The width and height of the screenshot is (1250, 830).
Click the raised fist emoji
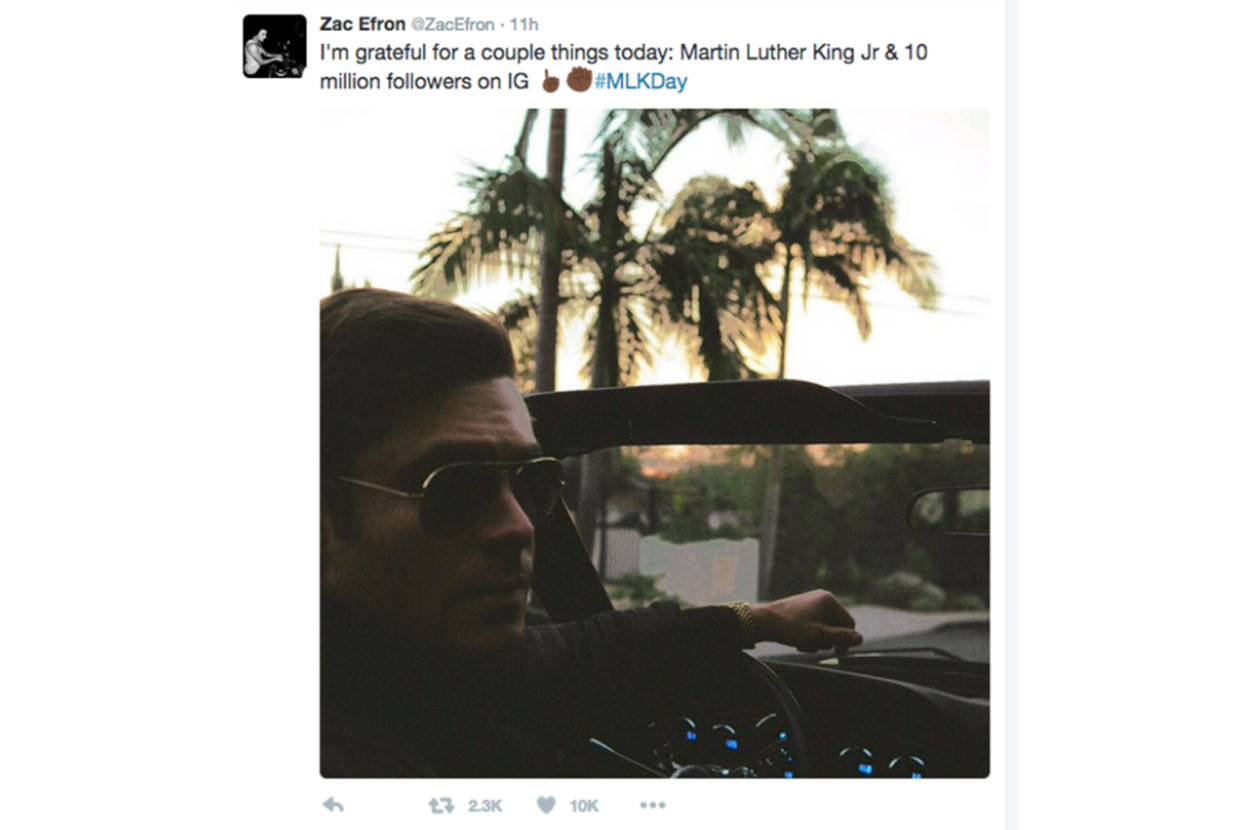tap(579, 79)
